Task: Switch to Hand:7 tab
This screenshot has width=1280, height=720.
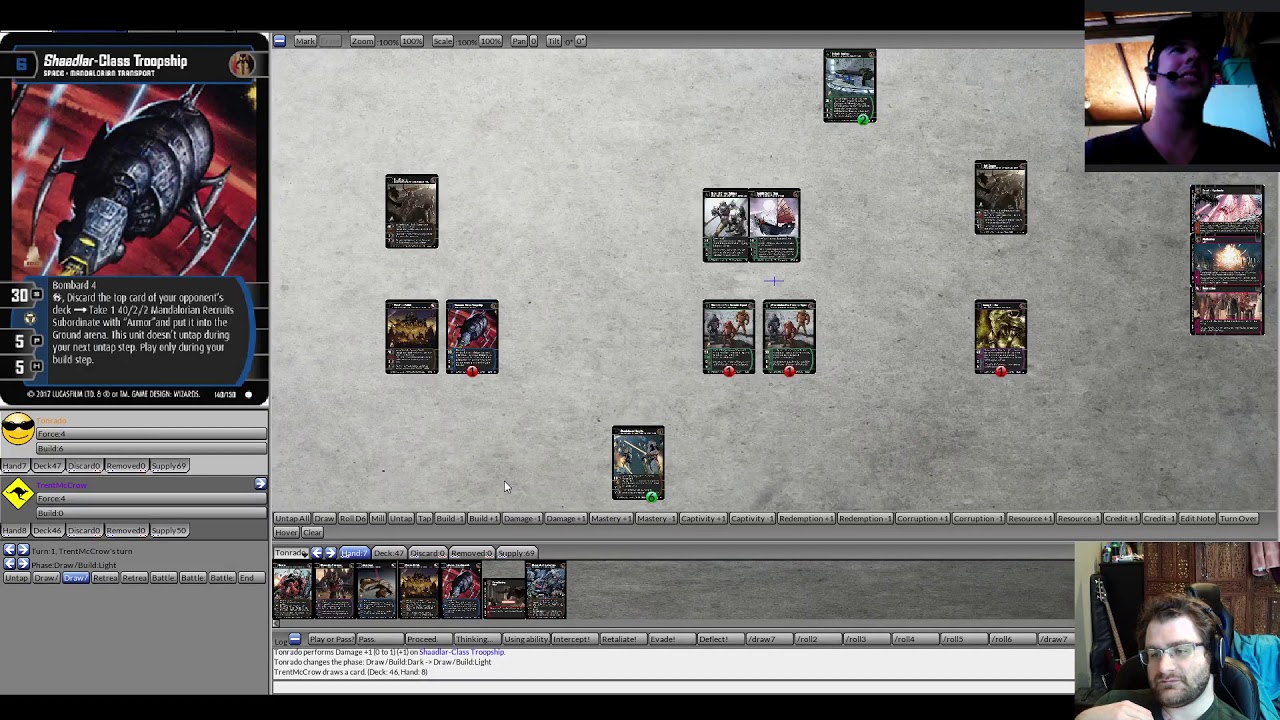Action: click(x=355, y=553)
